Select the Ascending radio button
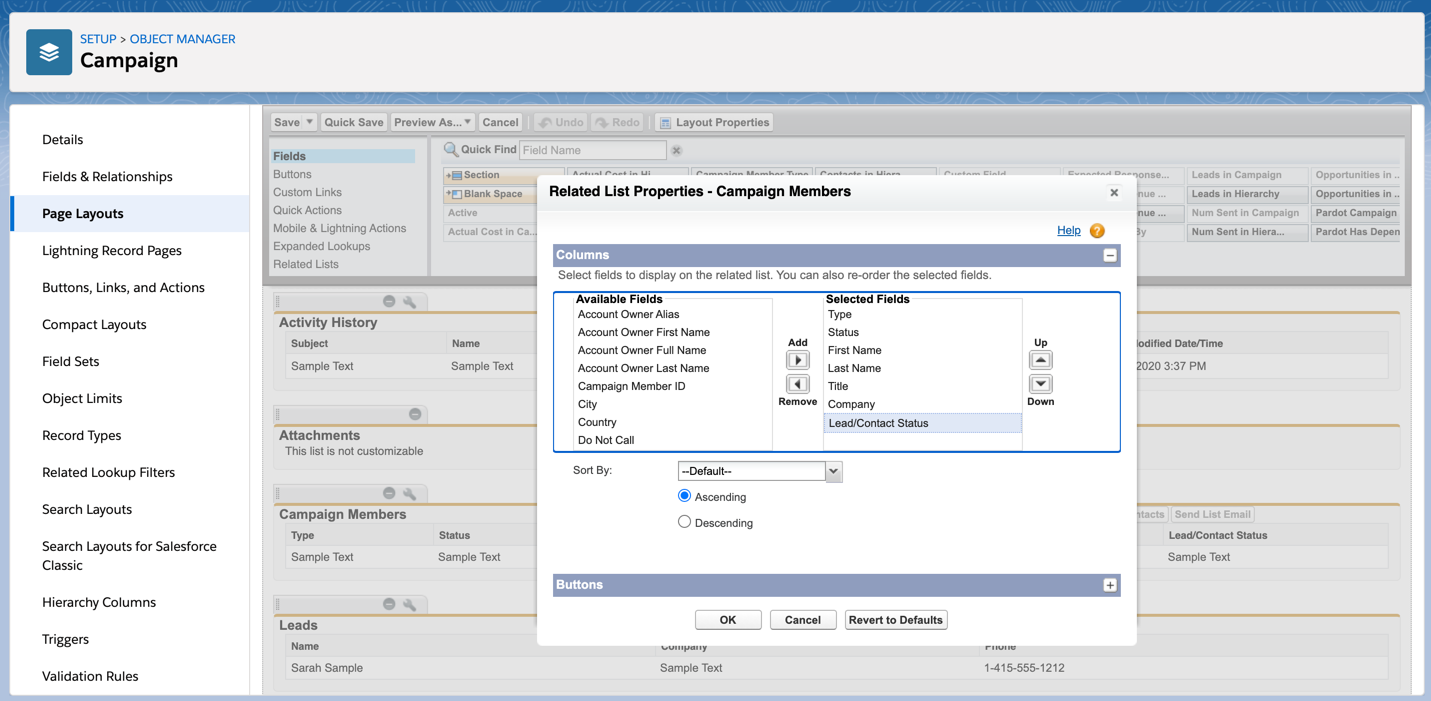 pyautogui.click(x=684, y=496)
